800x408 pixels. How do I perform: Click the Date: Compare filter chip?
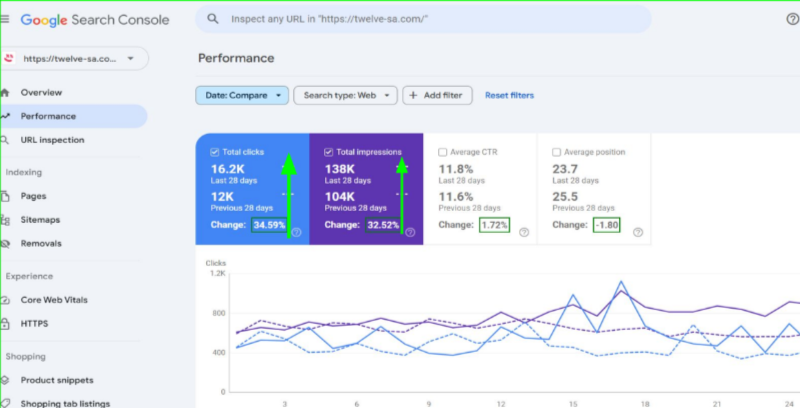(242, 95)
